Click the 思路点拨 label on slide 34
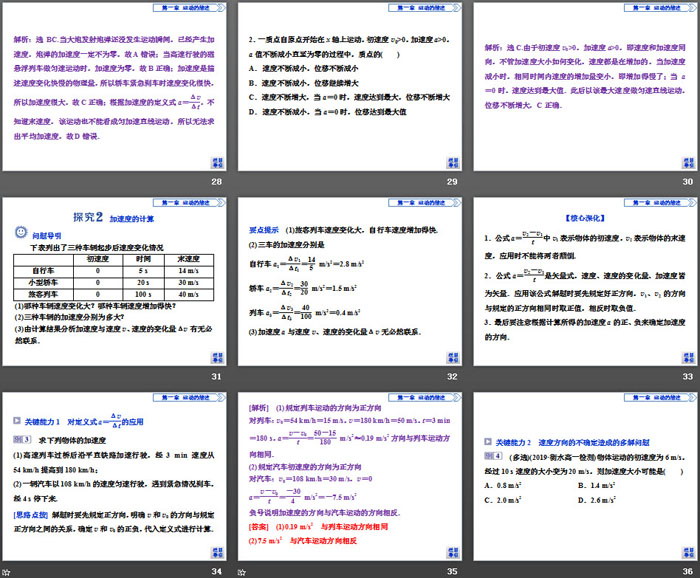This screenshot has height=578, width=700. (31, 515)
